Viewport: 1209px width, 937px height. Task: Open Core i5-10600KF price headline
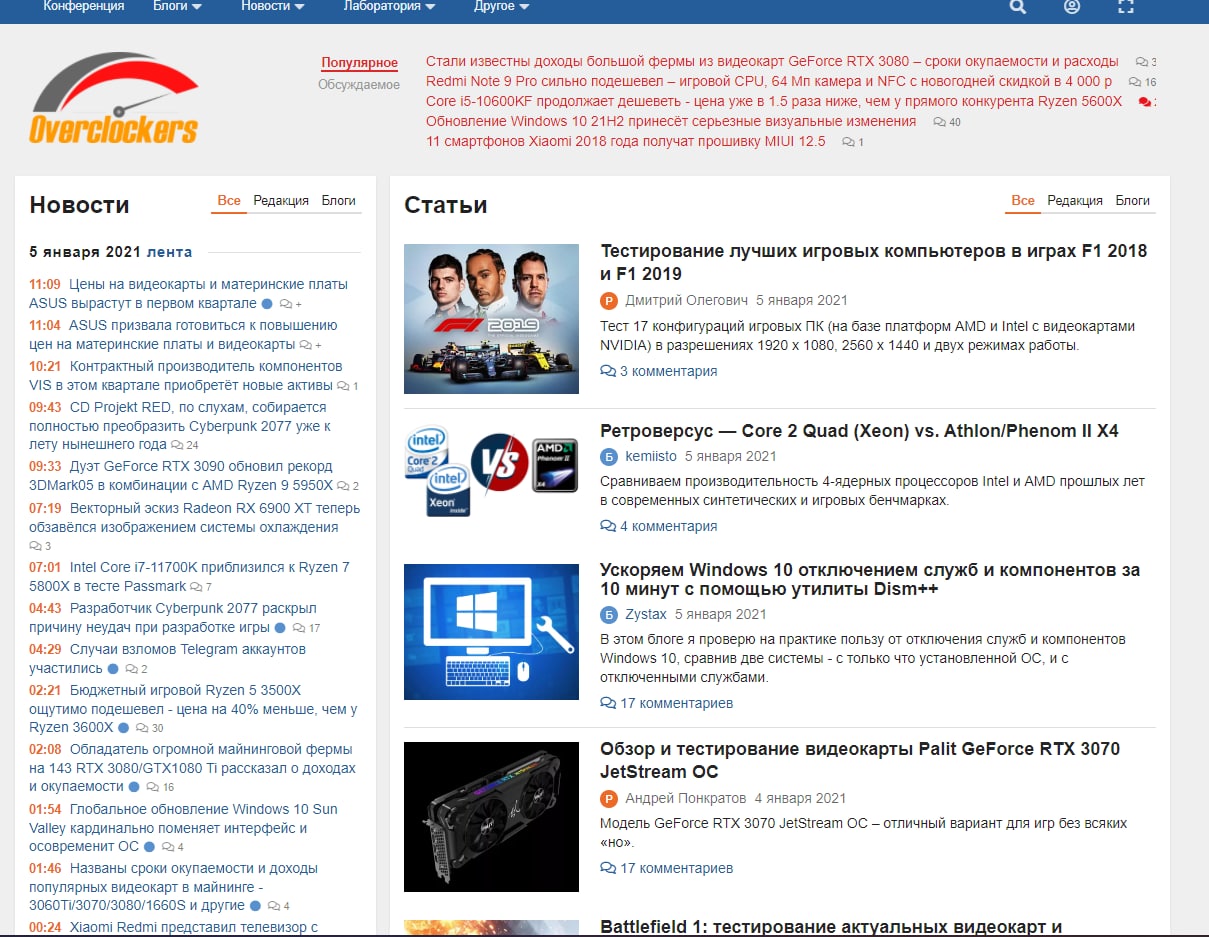coord(774,102)
